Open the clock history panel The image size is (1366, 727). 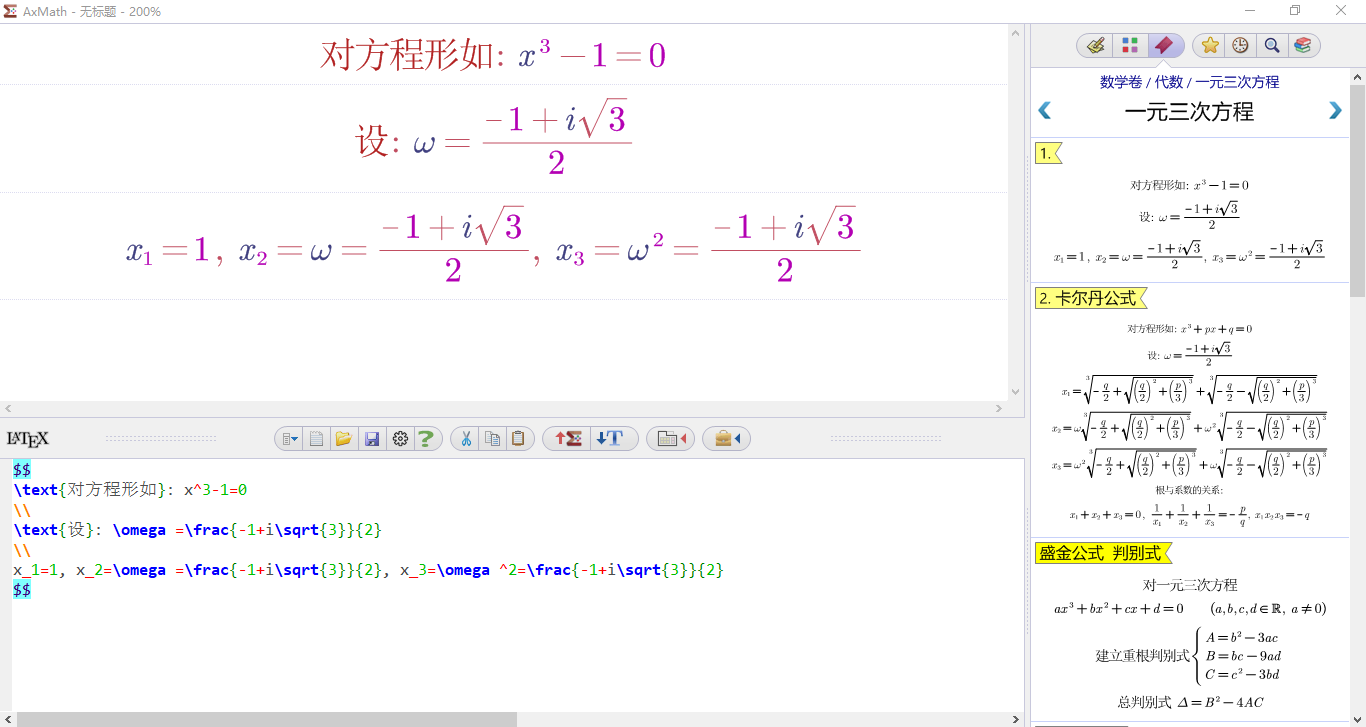click(1240, 45)
